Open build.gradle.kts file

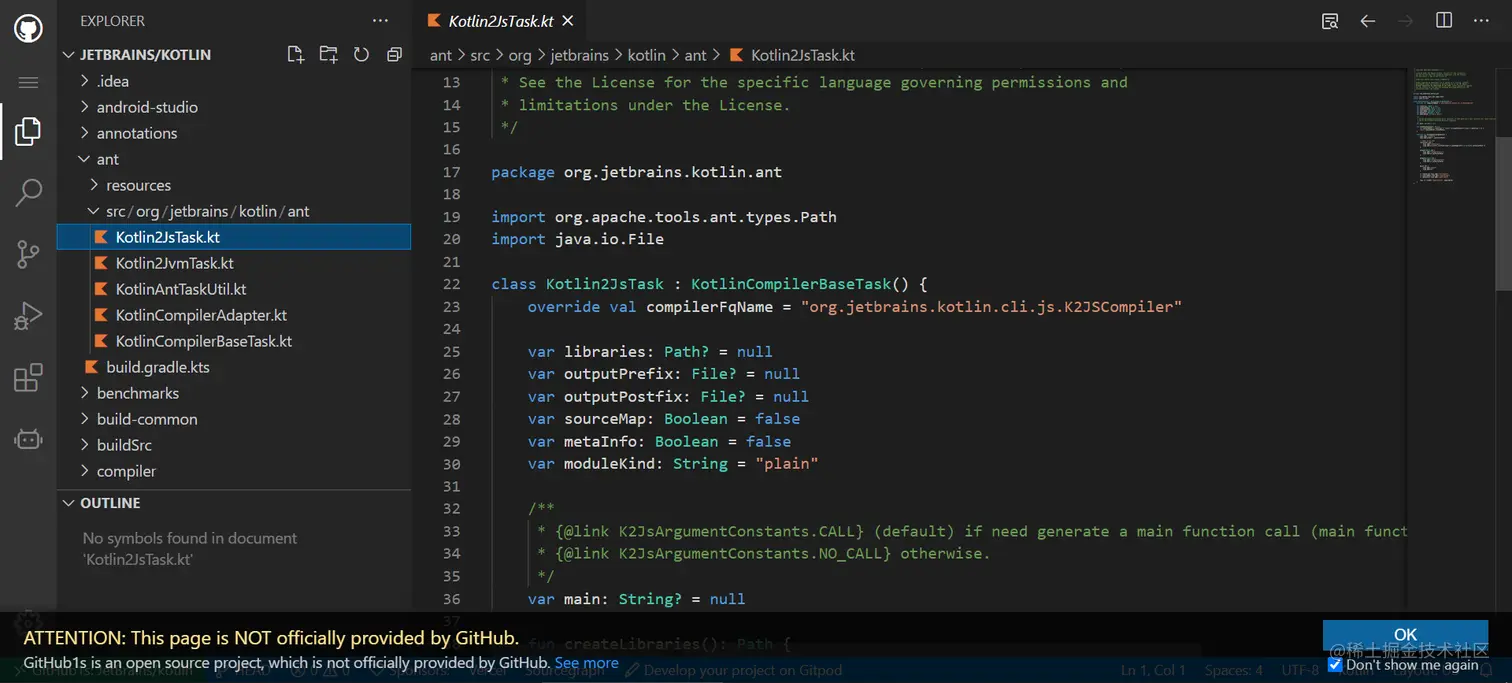point(158,367)
